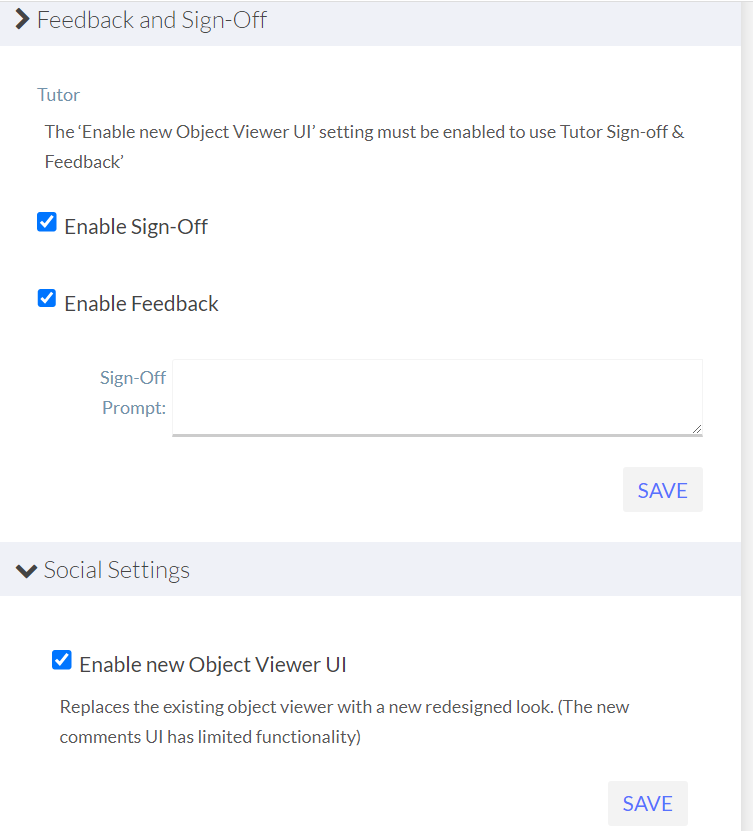Viewport: 753px width, 831px height.
Task: Click the down-chevron icon beside Social Settings
Action: click(x=25, y=569)
